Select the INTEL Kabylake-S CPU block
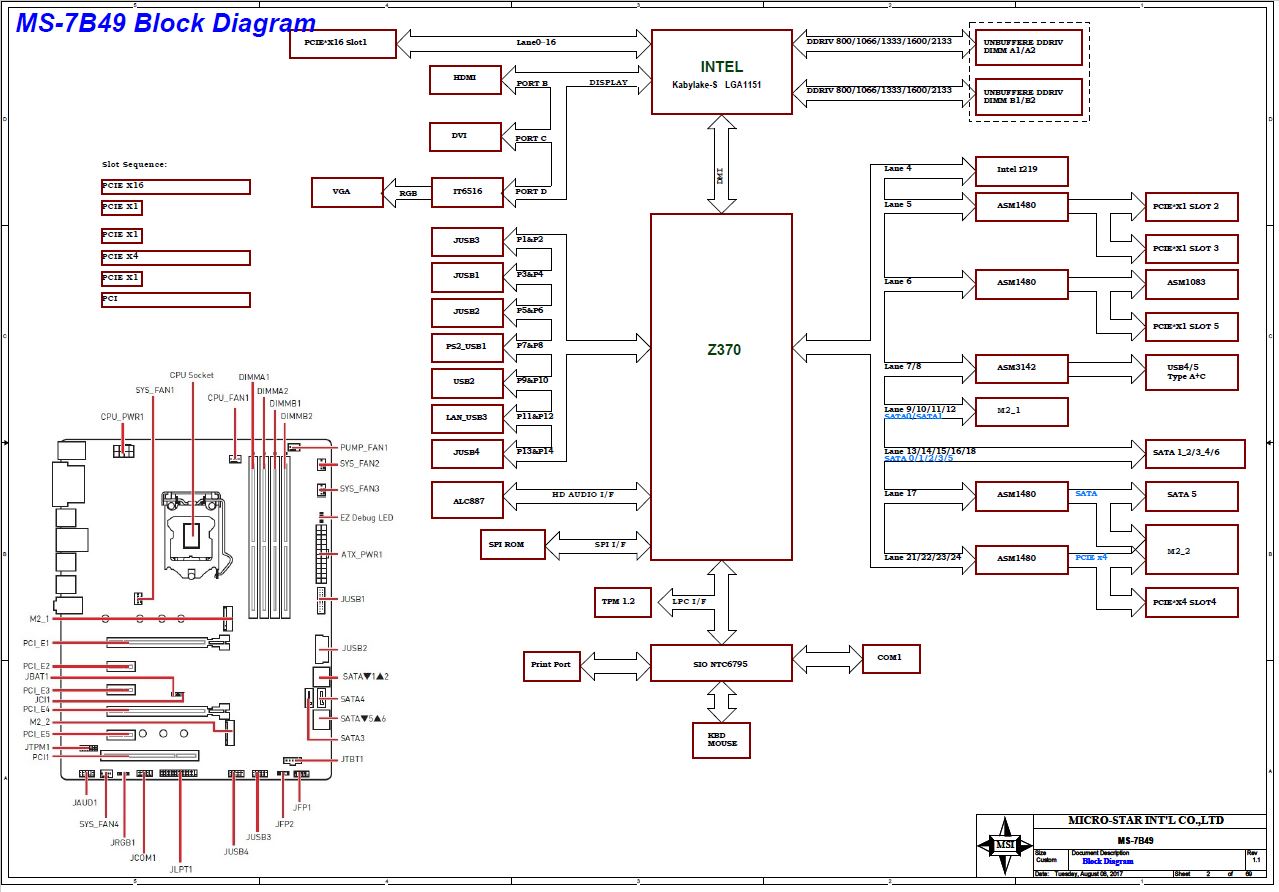 (721, 73)
